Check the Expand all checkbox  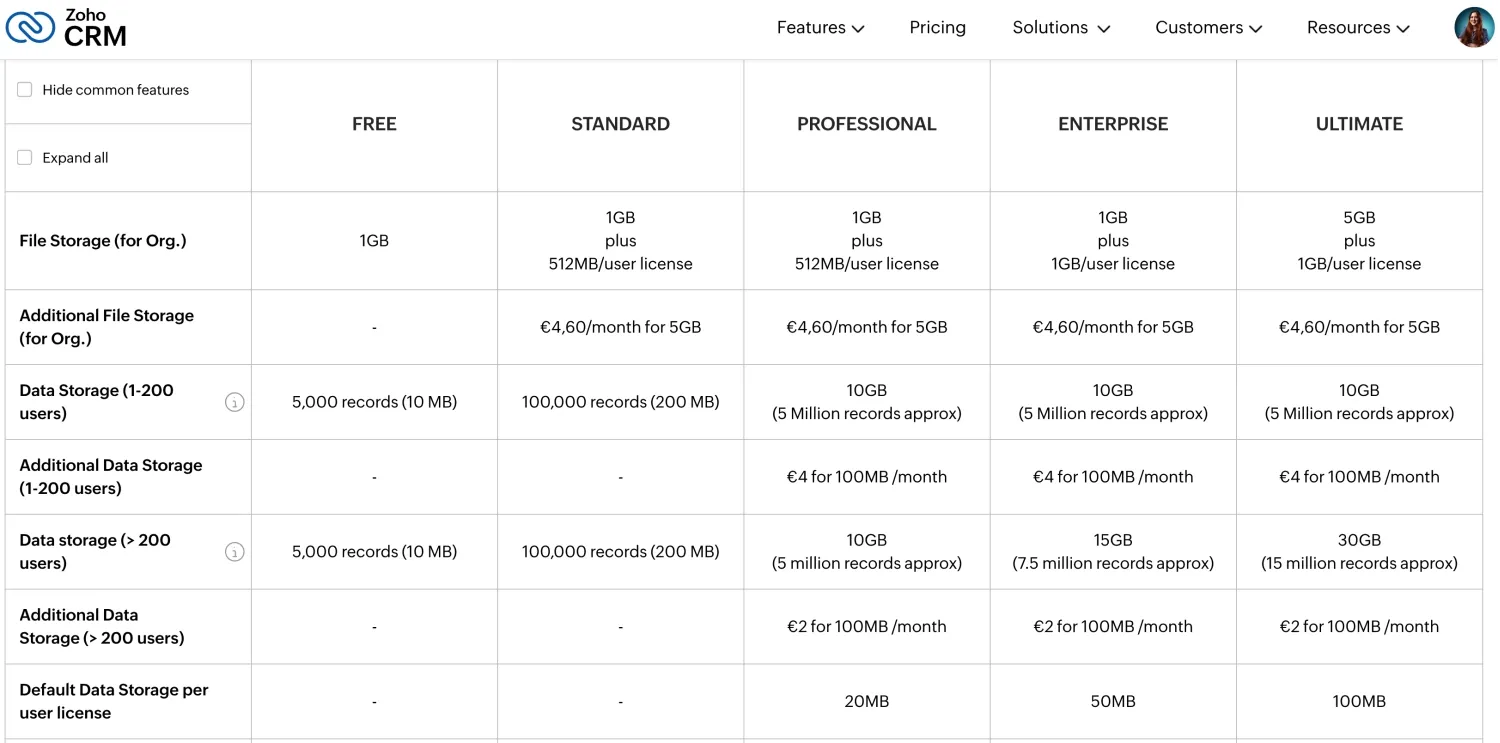tap(25, 158)
